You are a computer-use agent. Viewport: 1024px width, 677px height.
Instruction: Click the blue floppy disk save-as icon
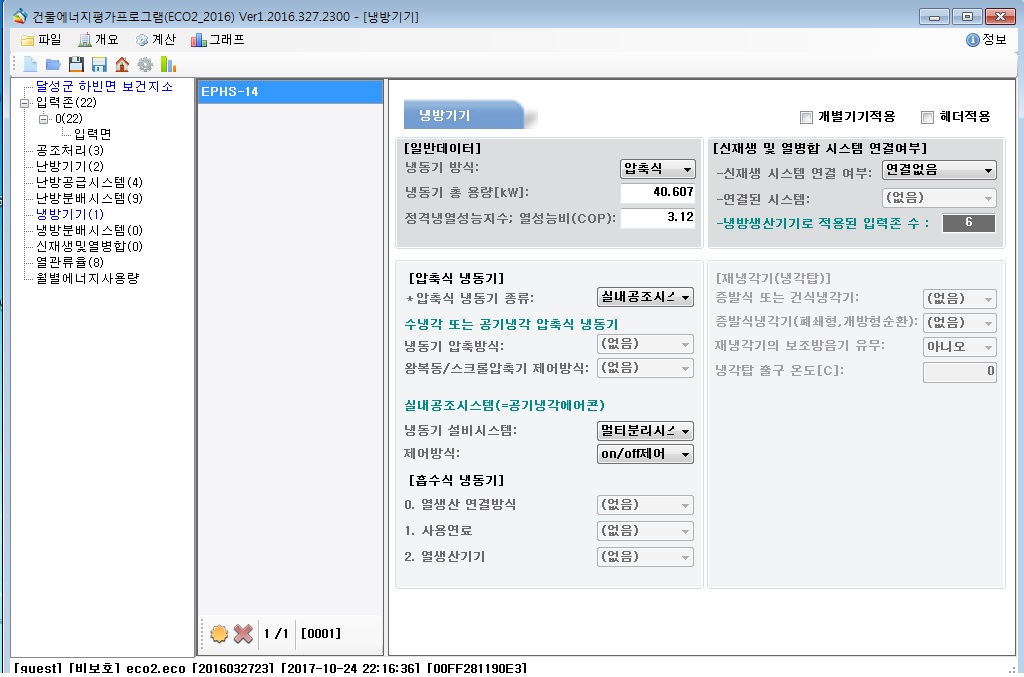99,64
